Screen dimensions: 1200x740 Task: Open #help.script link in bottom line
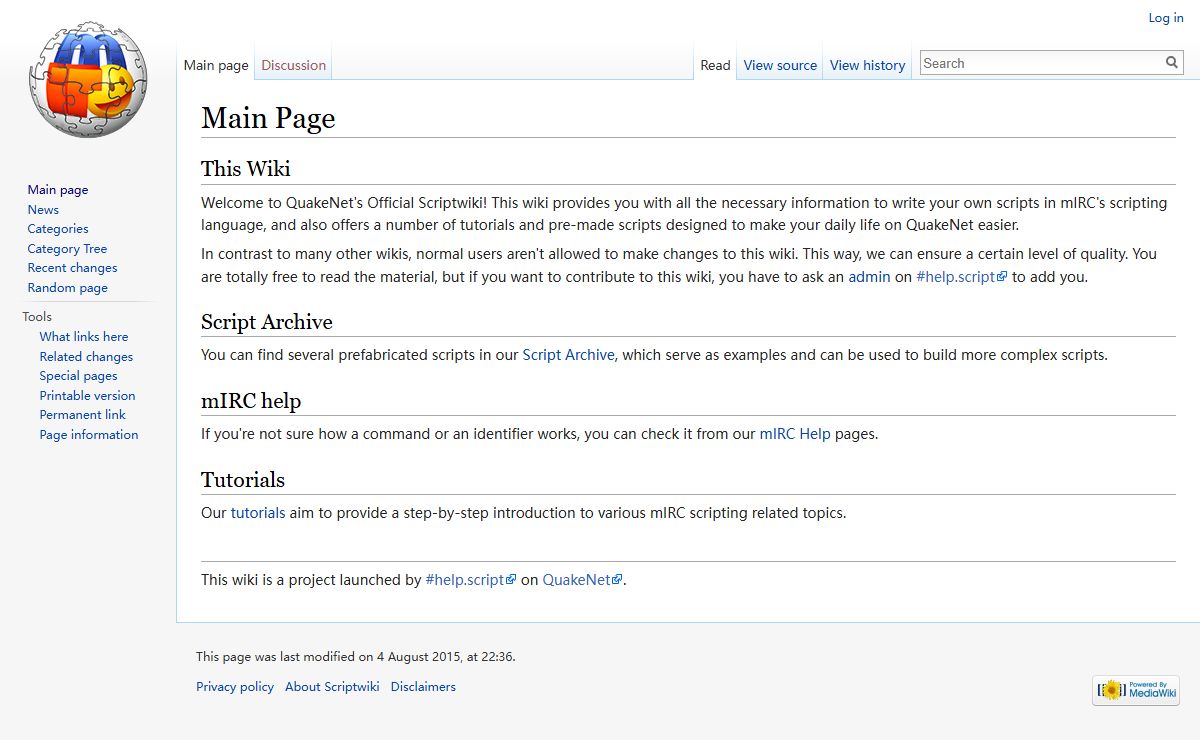tap(470, 579)
